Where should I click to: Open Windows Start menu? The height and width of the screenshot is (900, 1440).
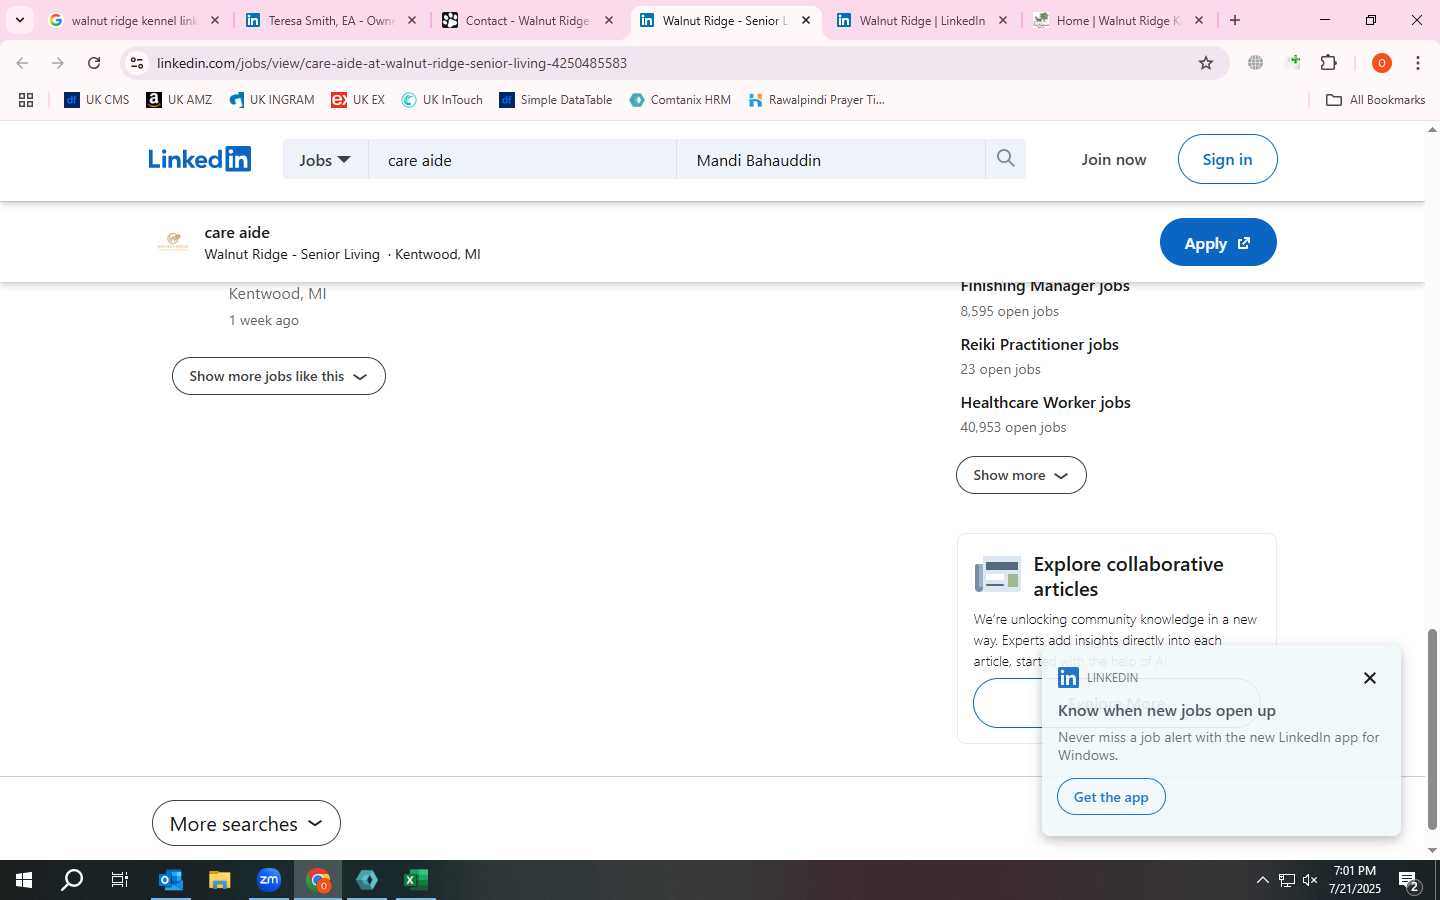pos(24,880)
